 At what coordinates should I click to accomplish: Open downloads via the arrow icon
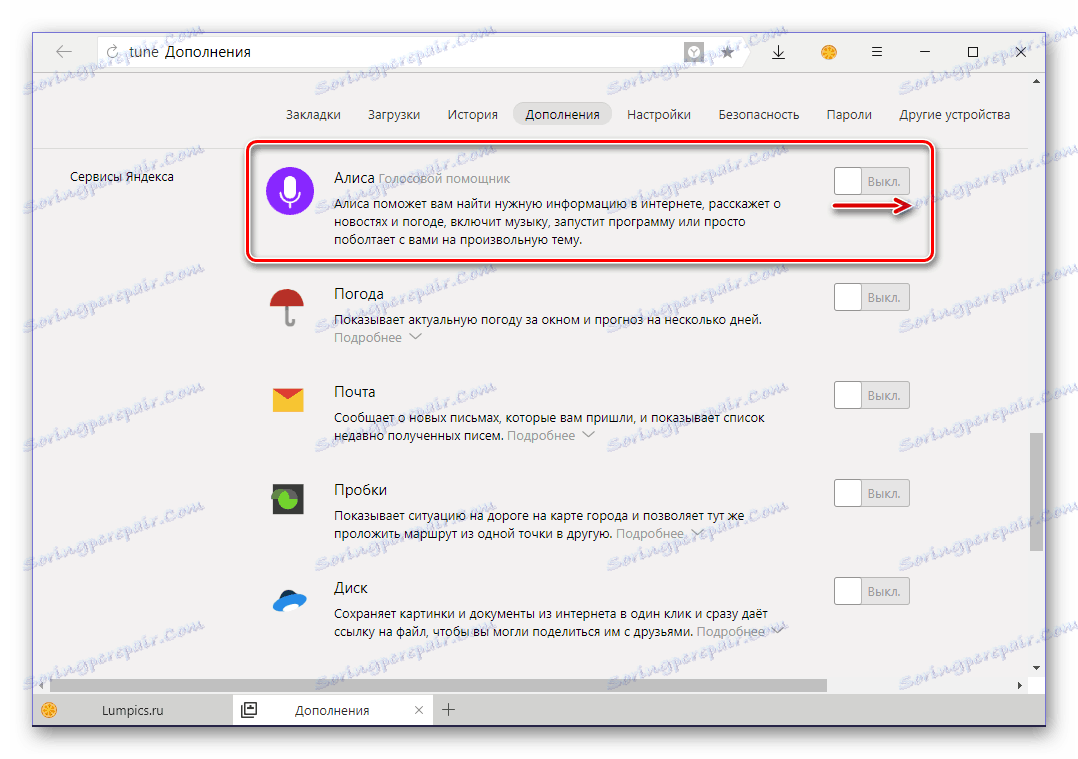click(778, 52)
